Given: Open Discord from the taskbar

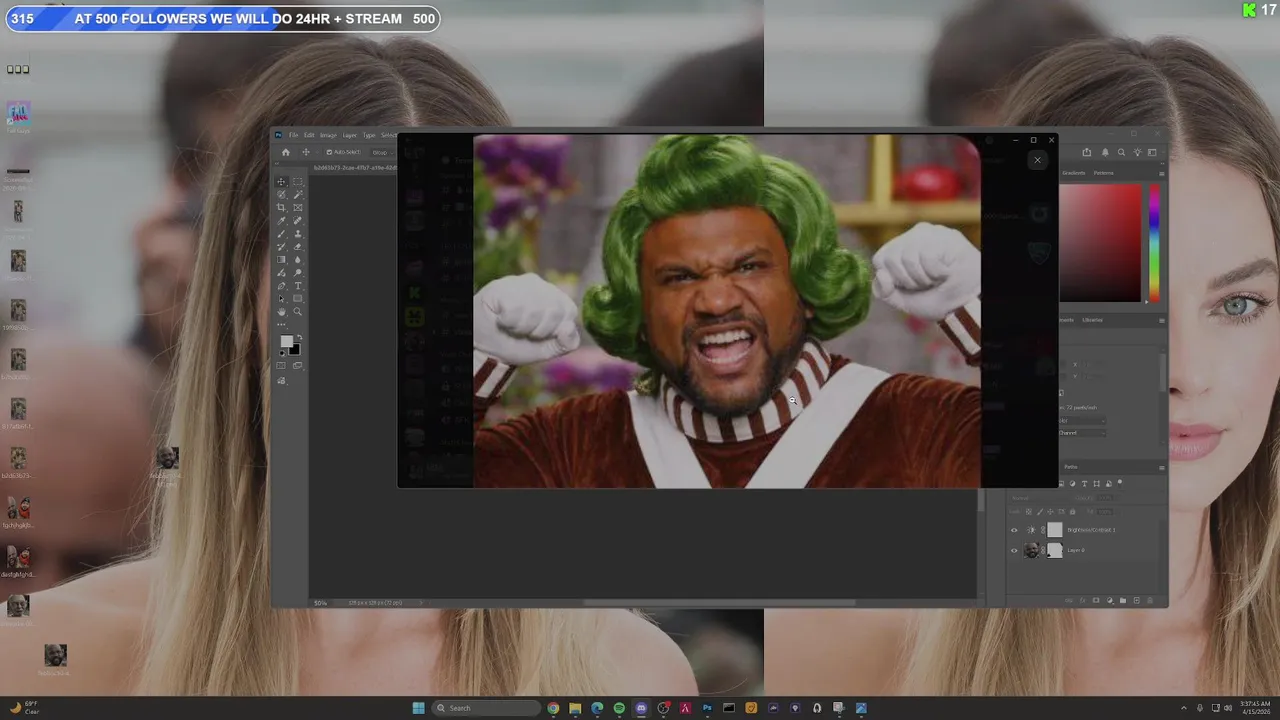Looking at the screenshot, I should click(641, 708).
